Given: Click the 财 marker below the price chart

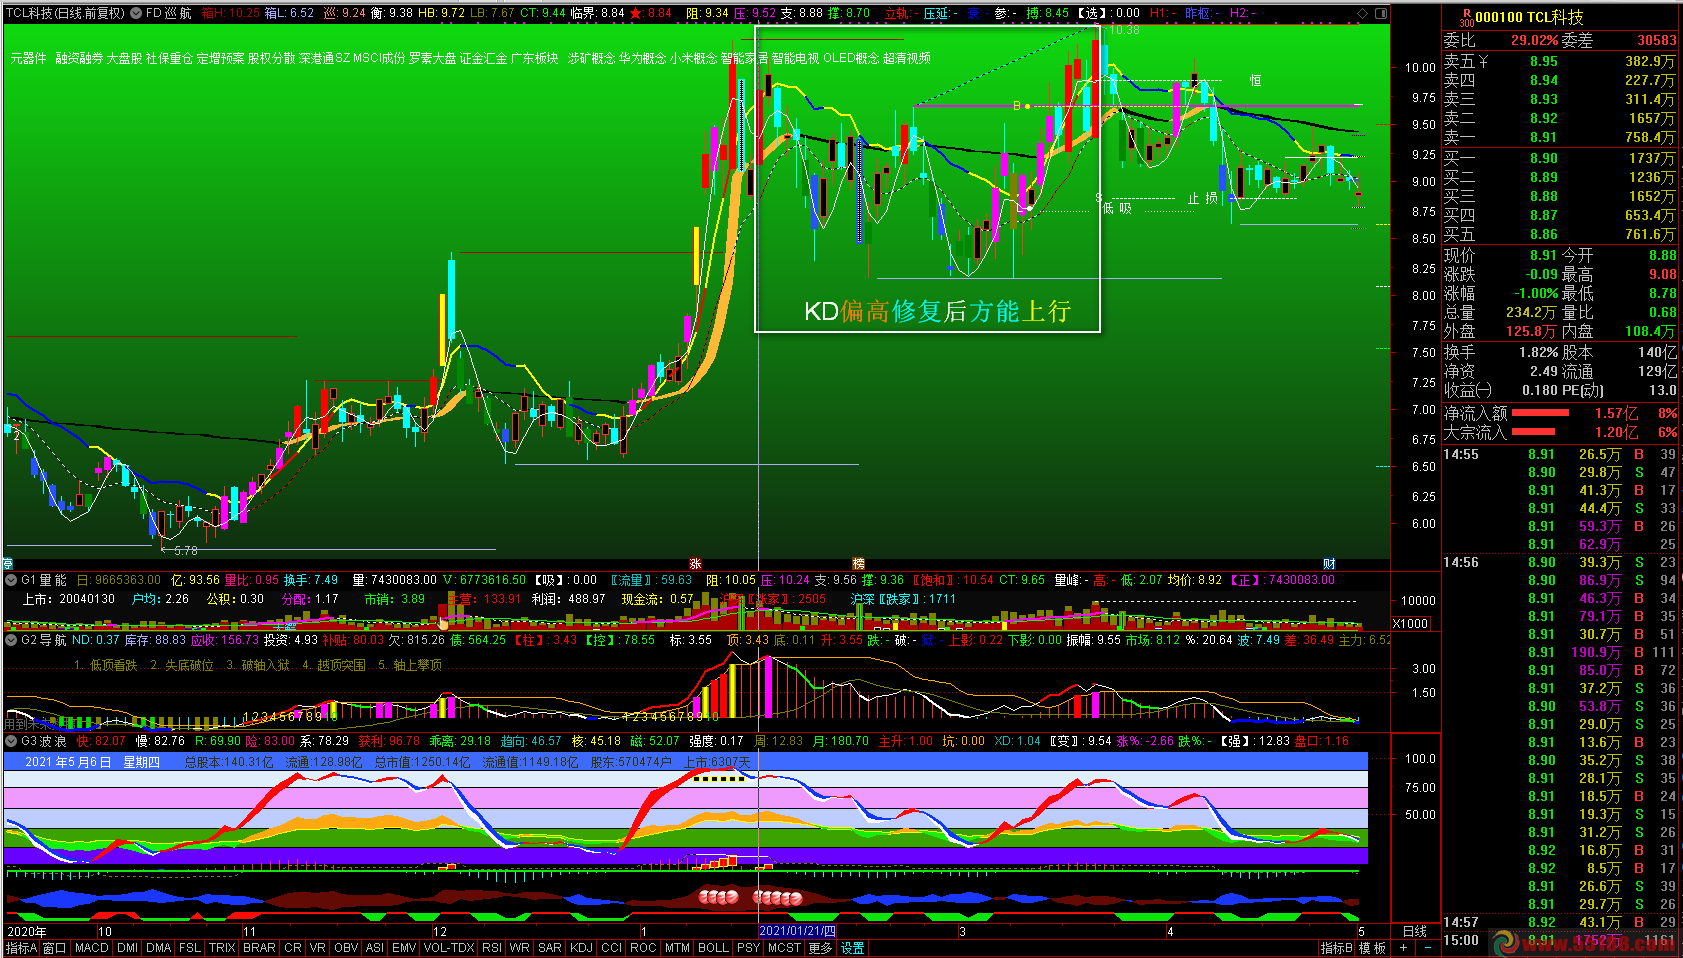Looking at the screenshot, I should 1329,564.
